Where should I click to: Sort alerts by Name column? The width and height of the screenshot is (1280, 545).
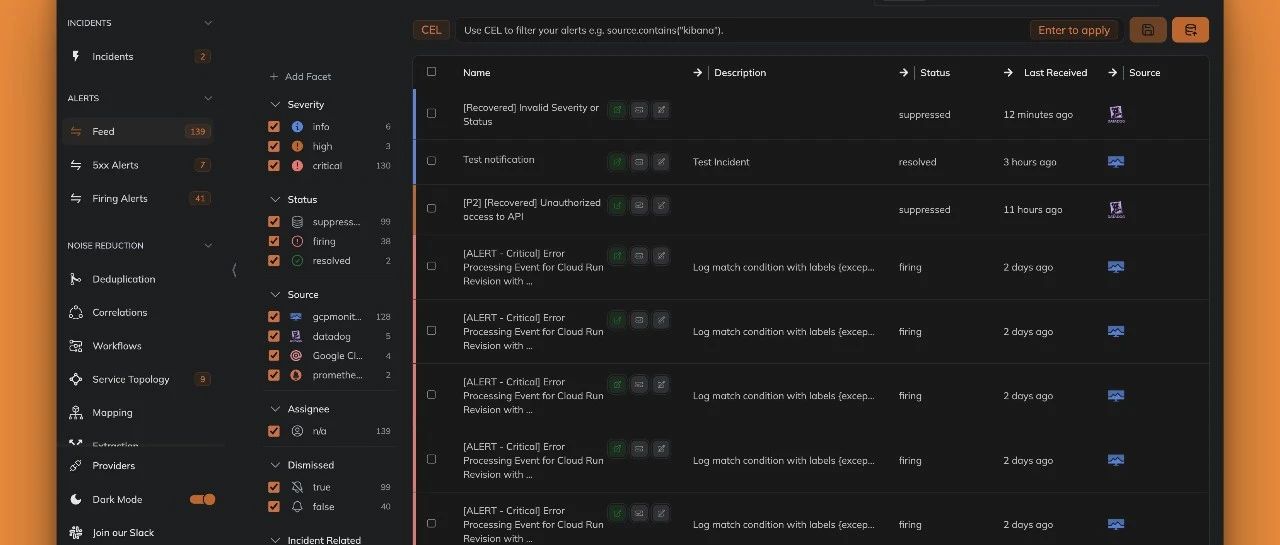coord(477,72)
